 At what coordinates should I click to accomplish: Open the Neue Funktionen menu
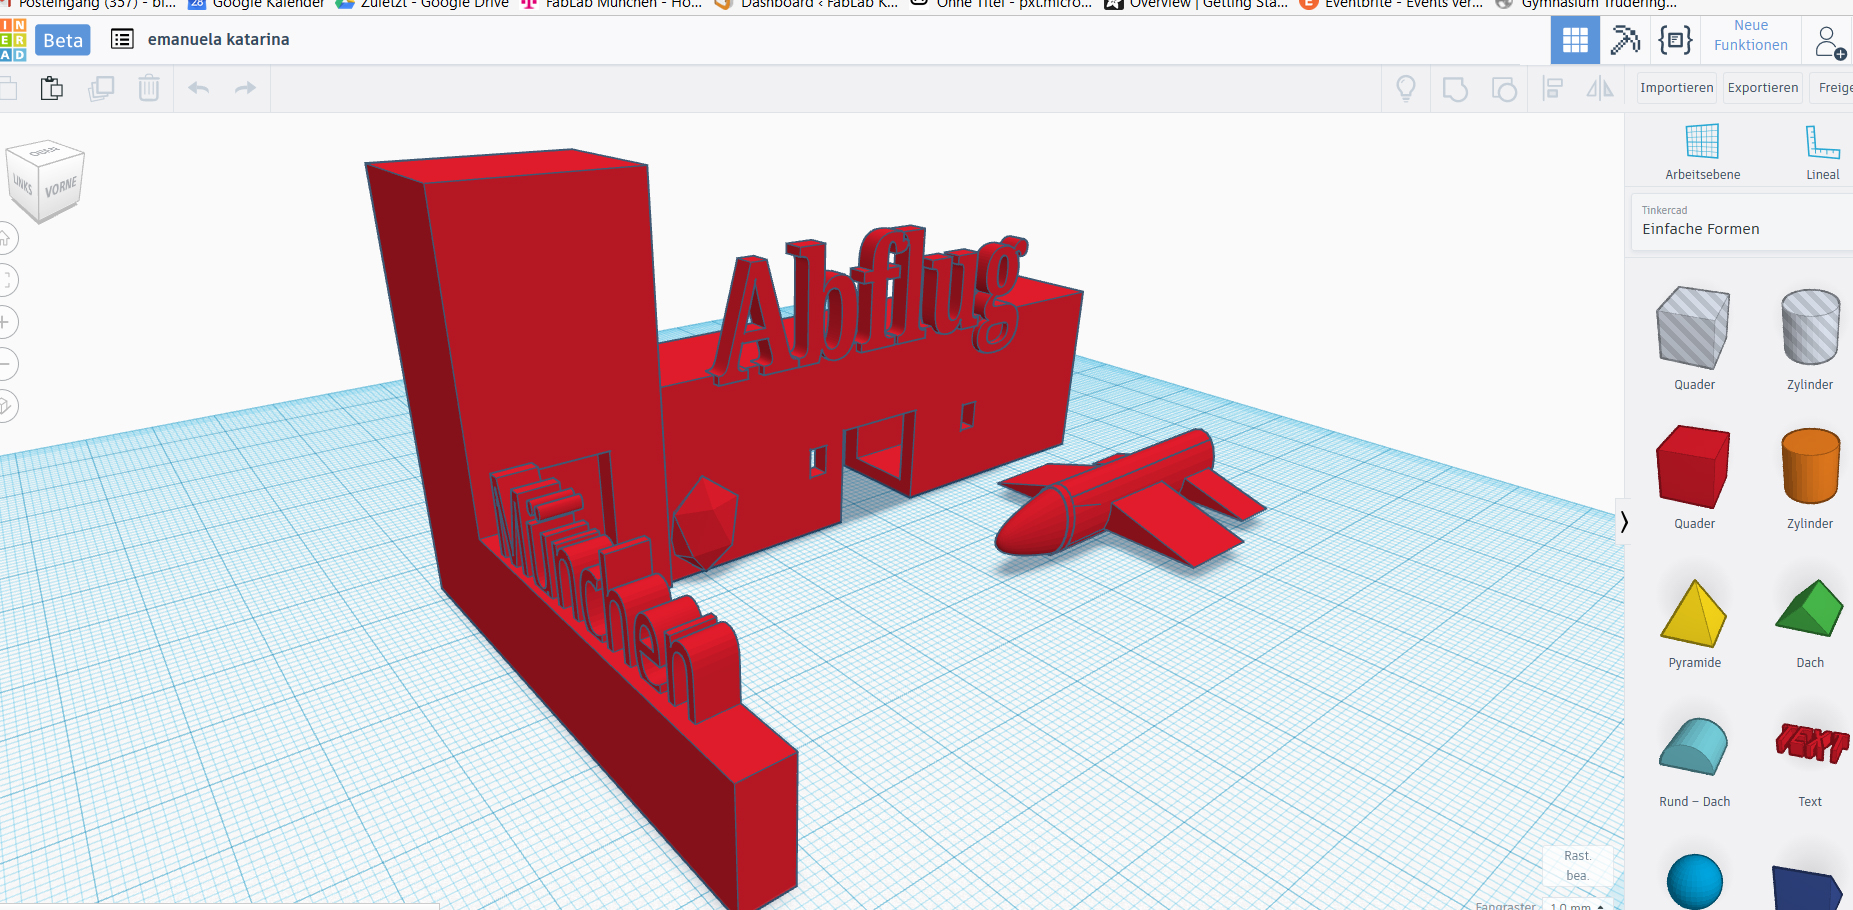[1750, 36]
